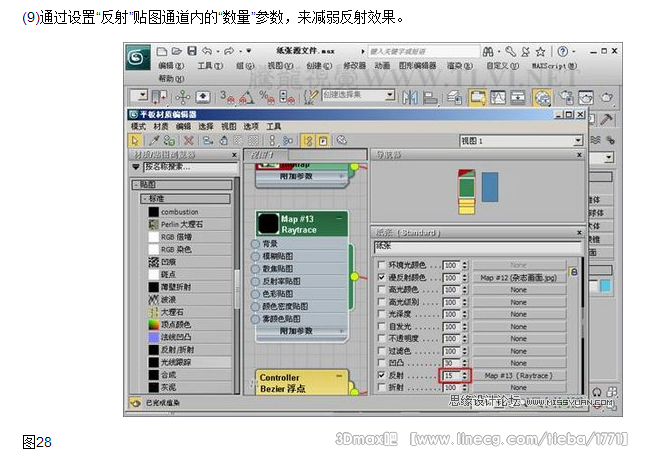Toggle the Percent Snap icon
Screen dimensions: 657x456
pyautogui.click(x=266, y=97)
